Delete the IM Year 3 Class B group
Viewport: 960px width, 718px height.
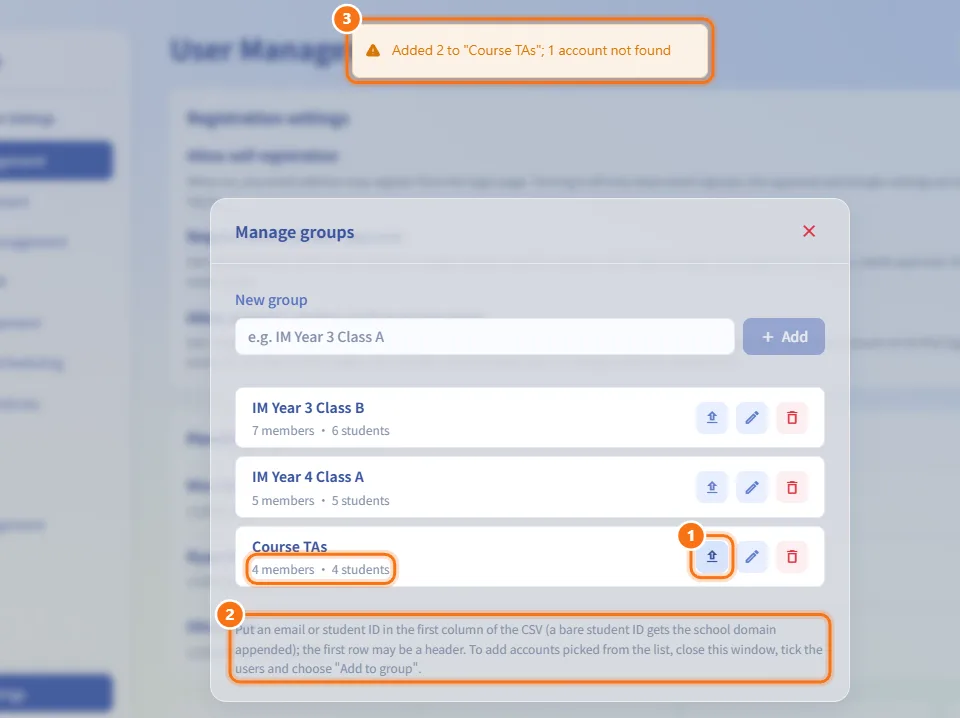click(x=792, y=418)
